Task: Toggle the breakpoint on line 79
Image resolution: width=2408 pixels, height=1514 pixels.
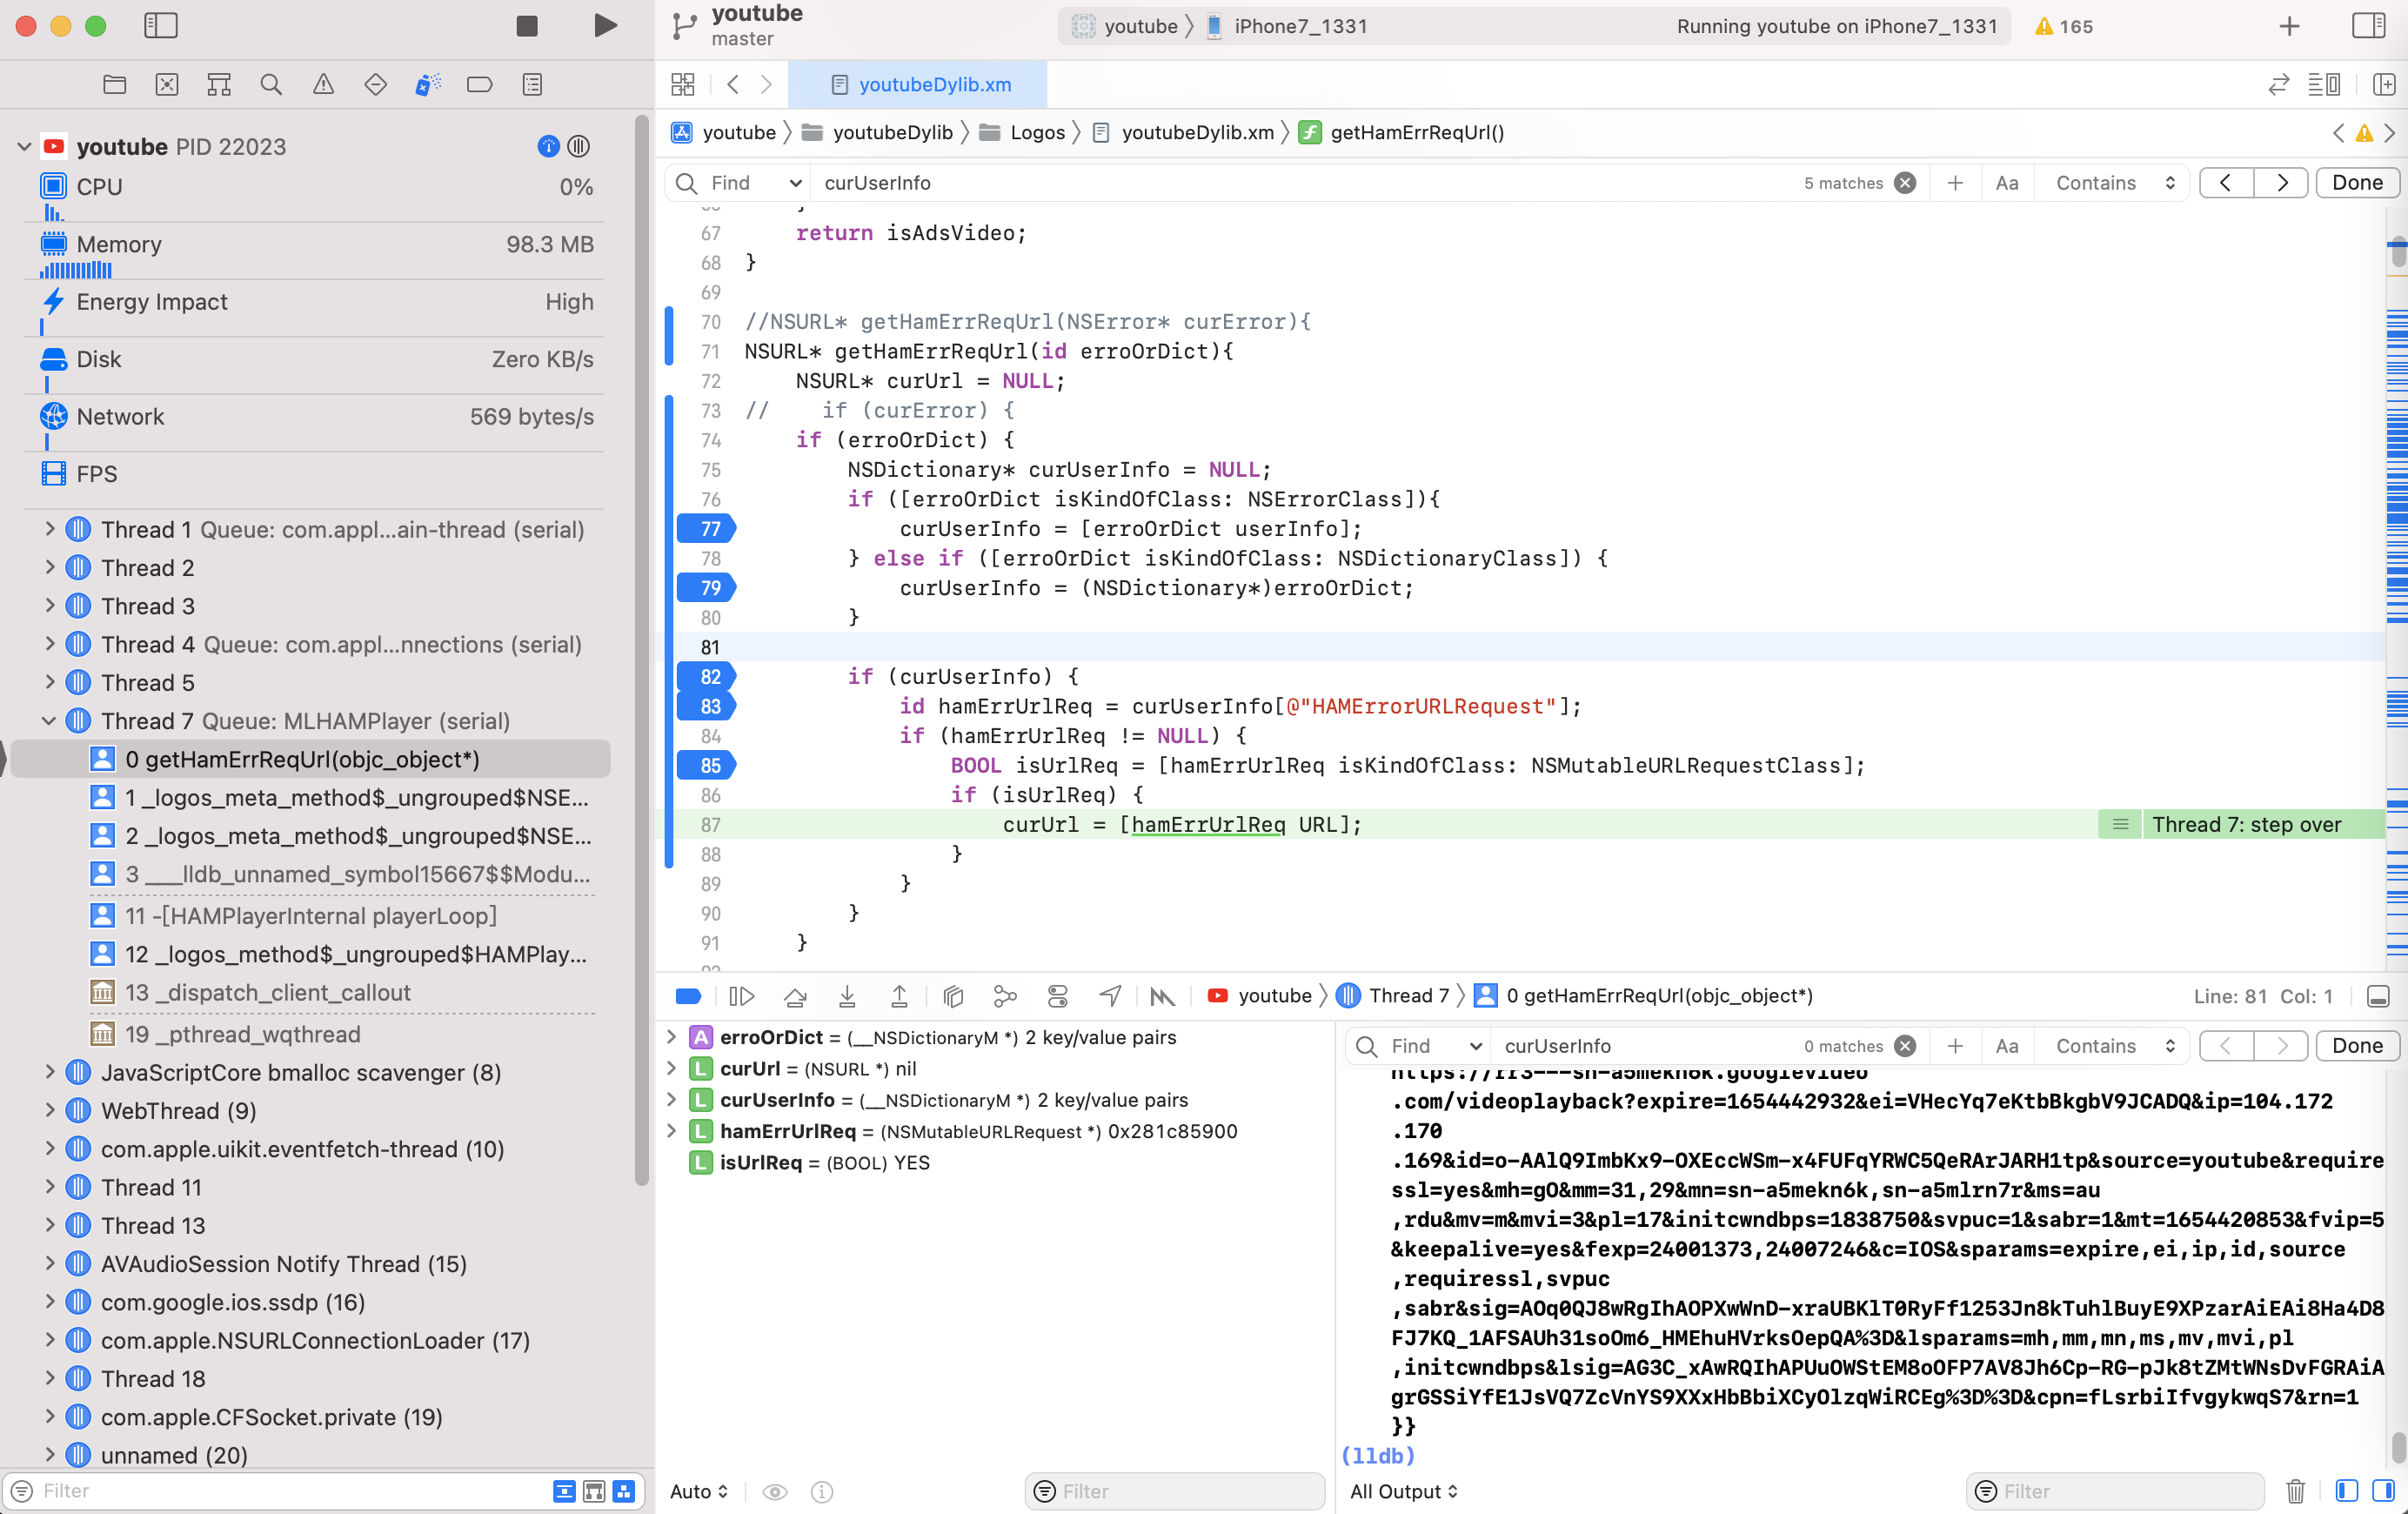Action: 710,588
